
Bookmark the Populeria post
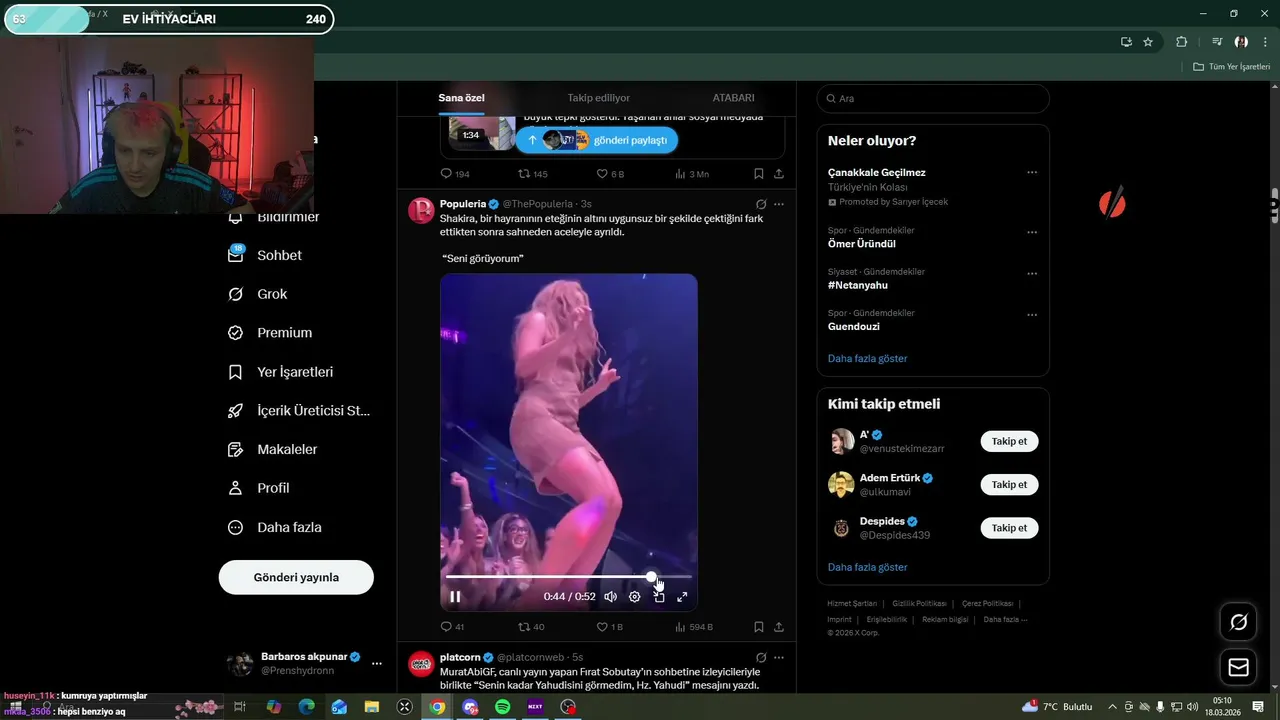coord(759,627)
